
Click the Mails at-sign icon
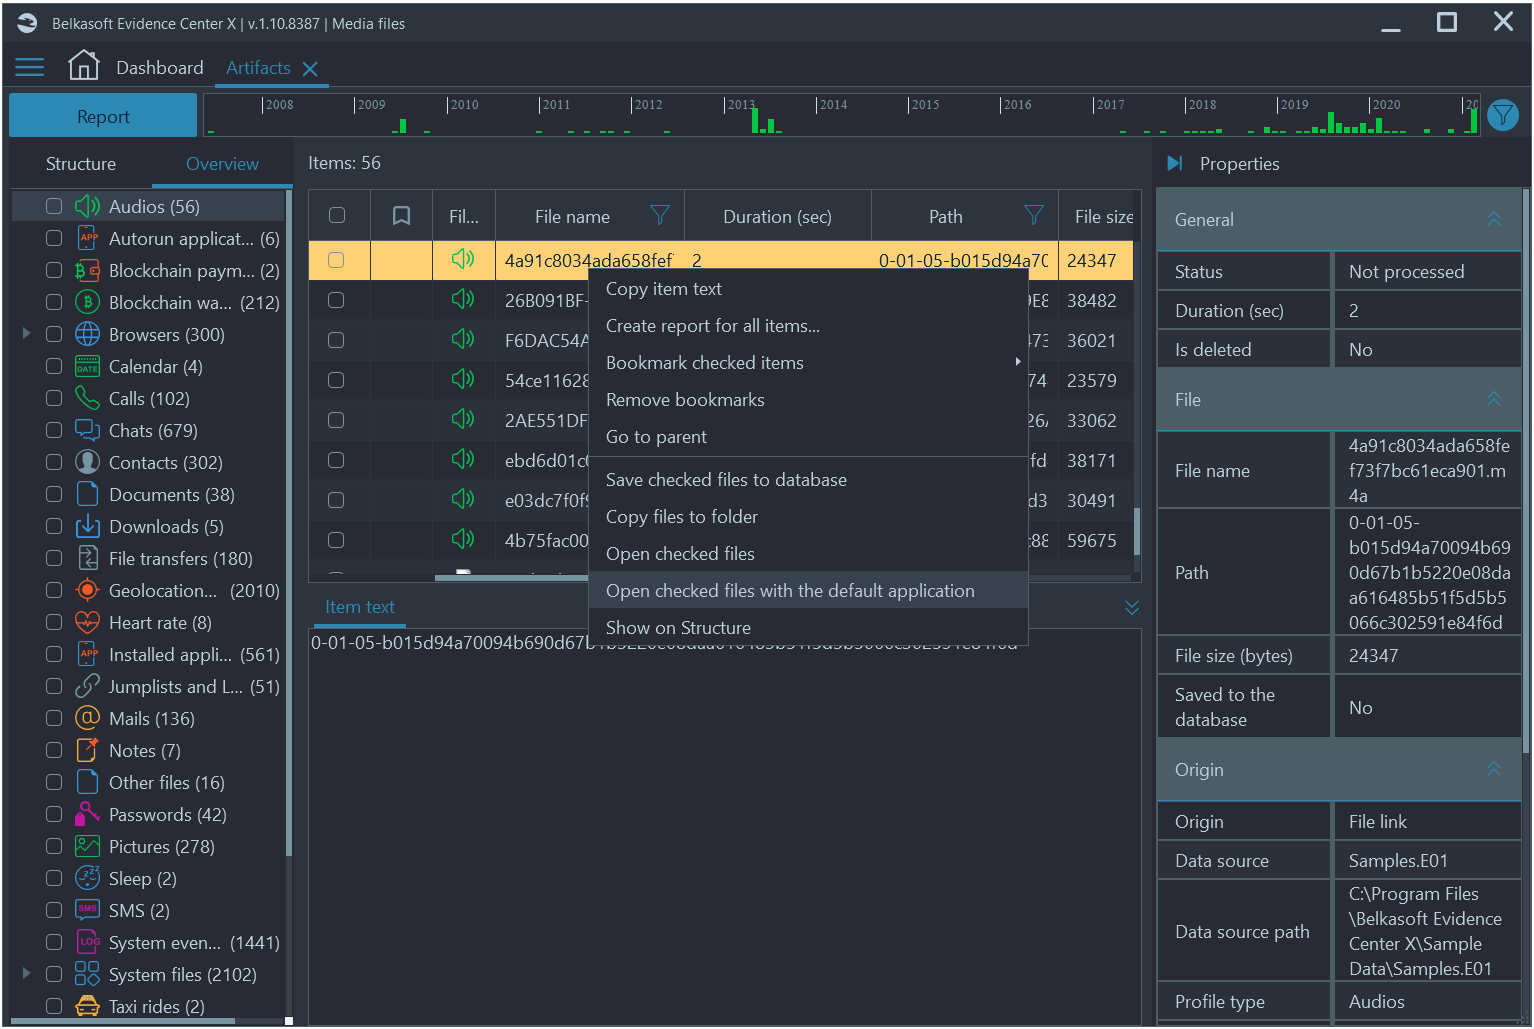[x=88, y=718]
